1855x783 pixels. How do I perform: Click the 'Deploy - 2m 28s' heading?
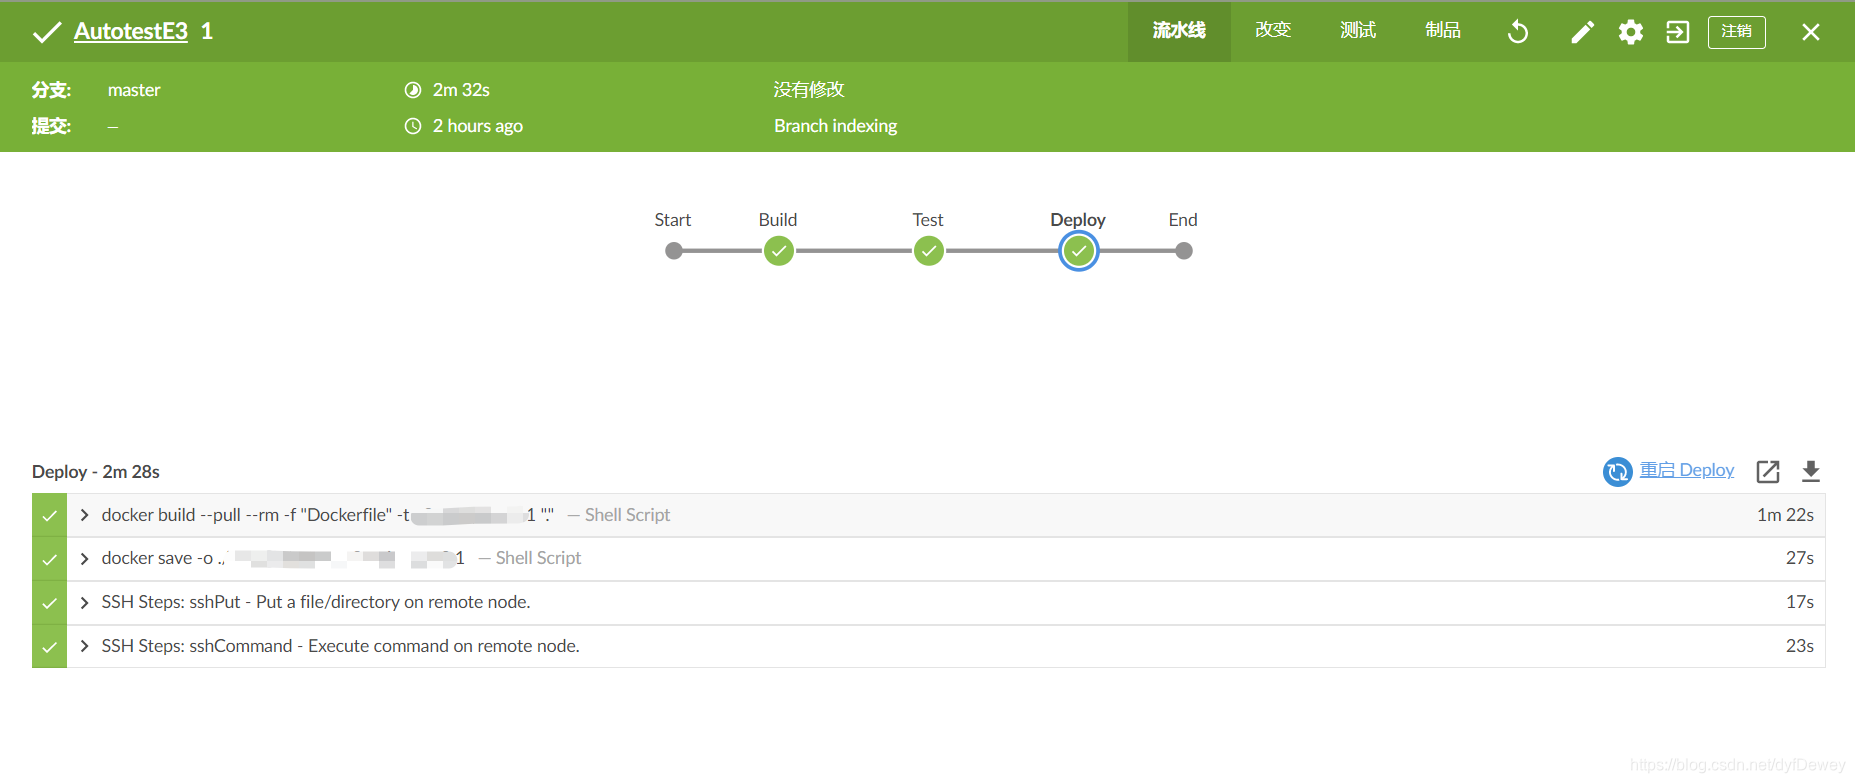pos(96,472)
